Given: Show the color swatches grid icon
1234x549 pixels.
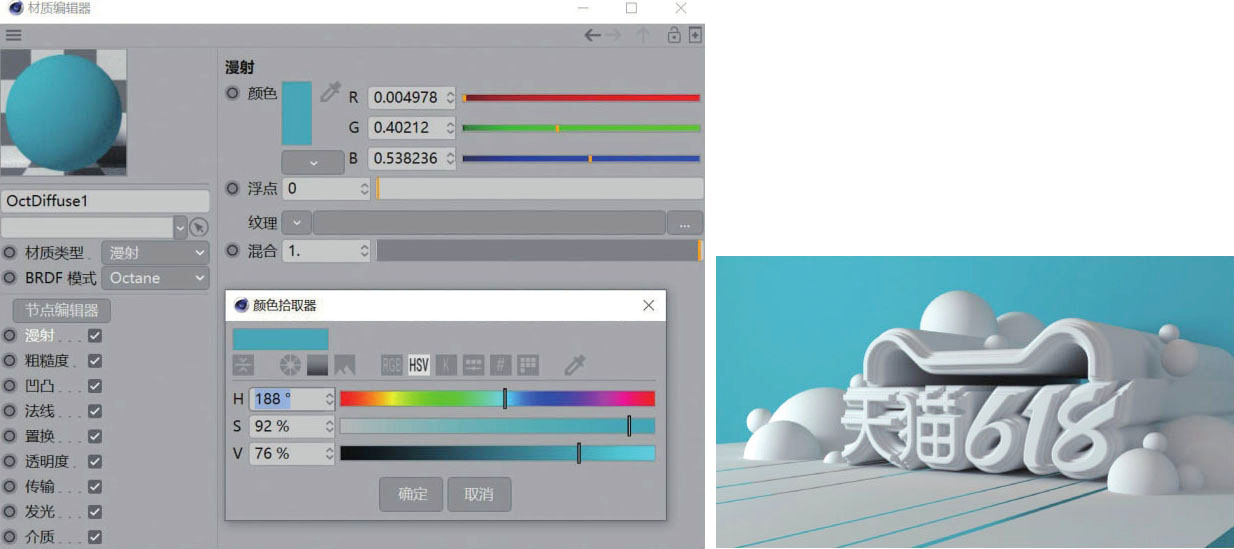Looking at the screenshot, I should 528,365.
